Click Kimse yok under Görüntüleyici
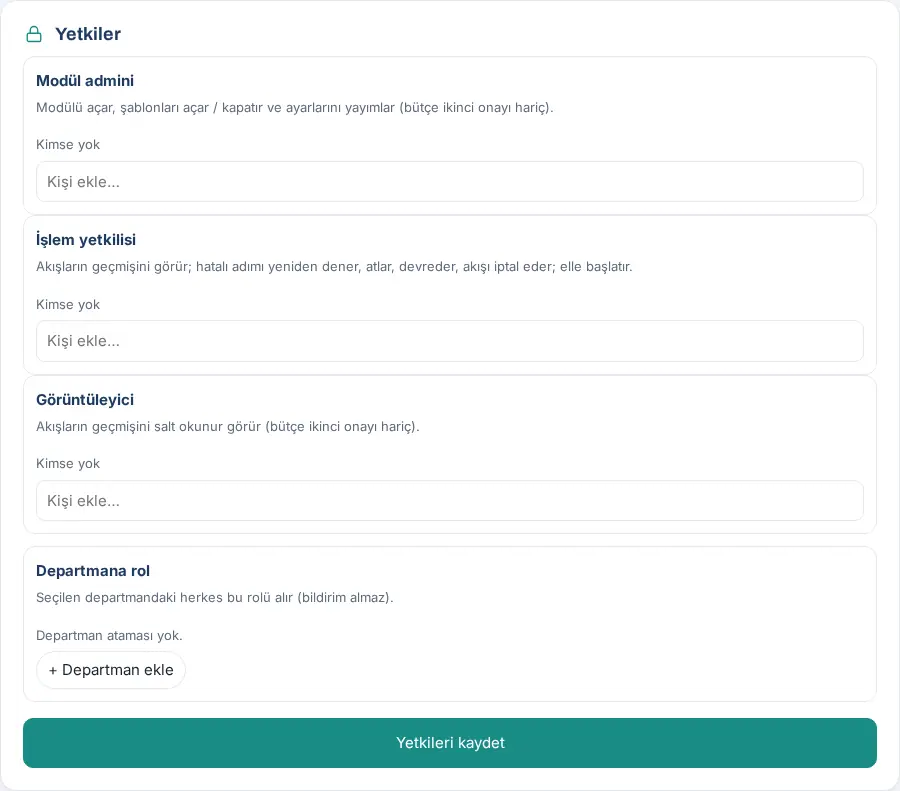The image size is (900, 791). coord(68,463)
